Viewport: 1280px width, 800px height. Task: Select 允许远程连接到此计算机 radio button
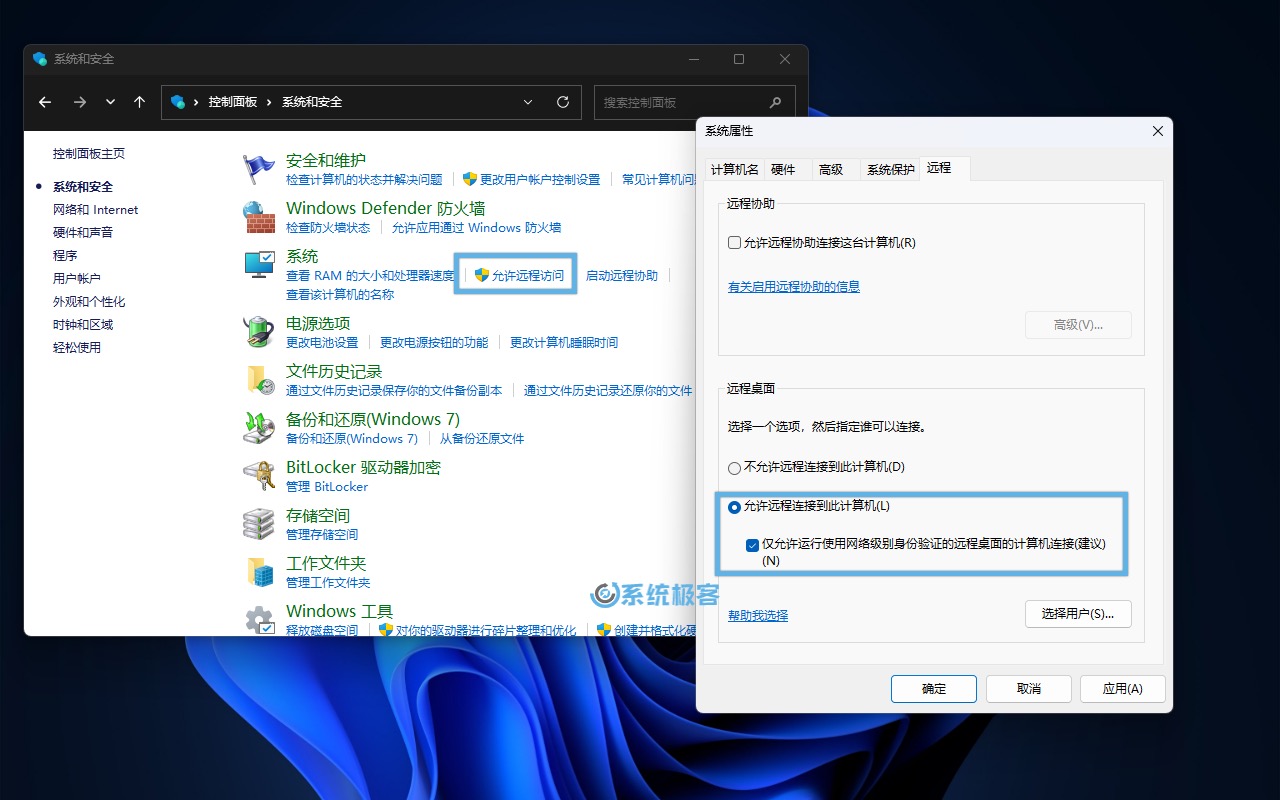tap(735, 507)
